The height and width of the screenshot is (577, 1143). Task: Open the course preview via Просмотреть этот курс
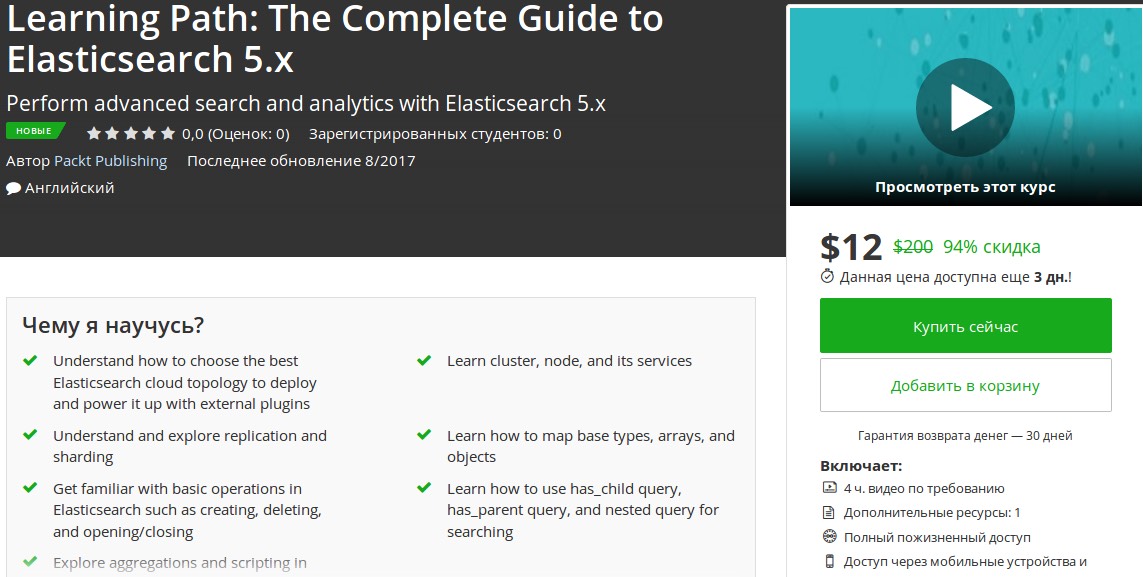965,186
